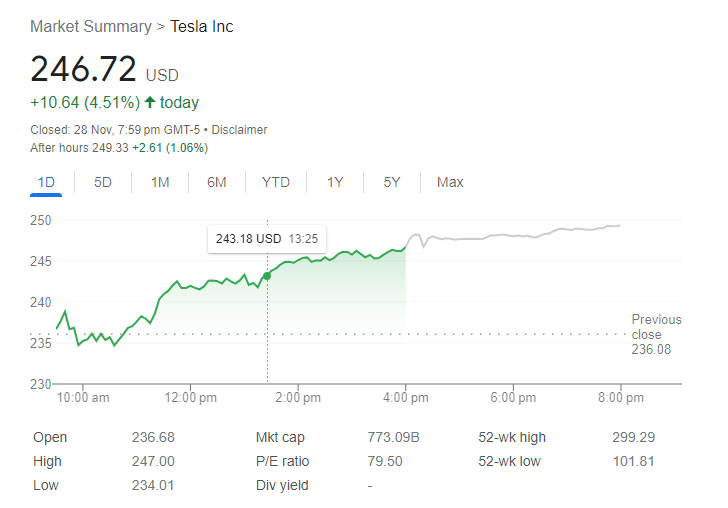
Task: Open the Market Summary breadcrumb link
Action: 90,27
